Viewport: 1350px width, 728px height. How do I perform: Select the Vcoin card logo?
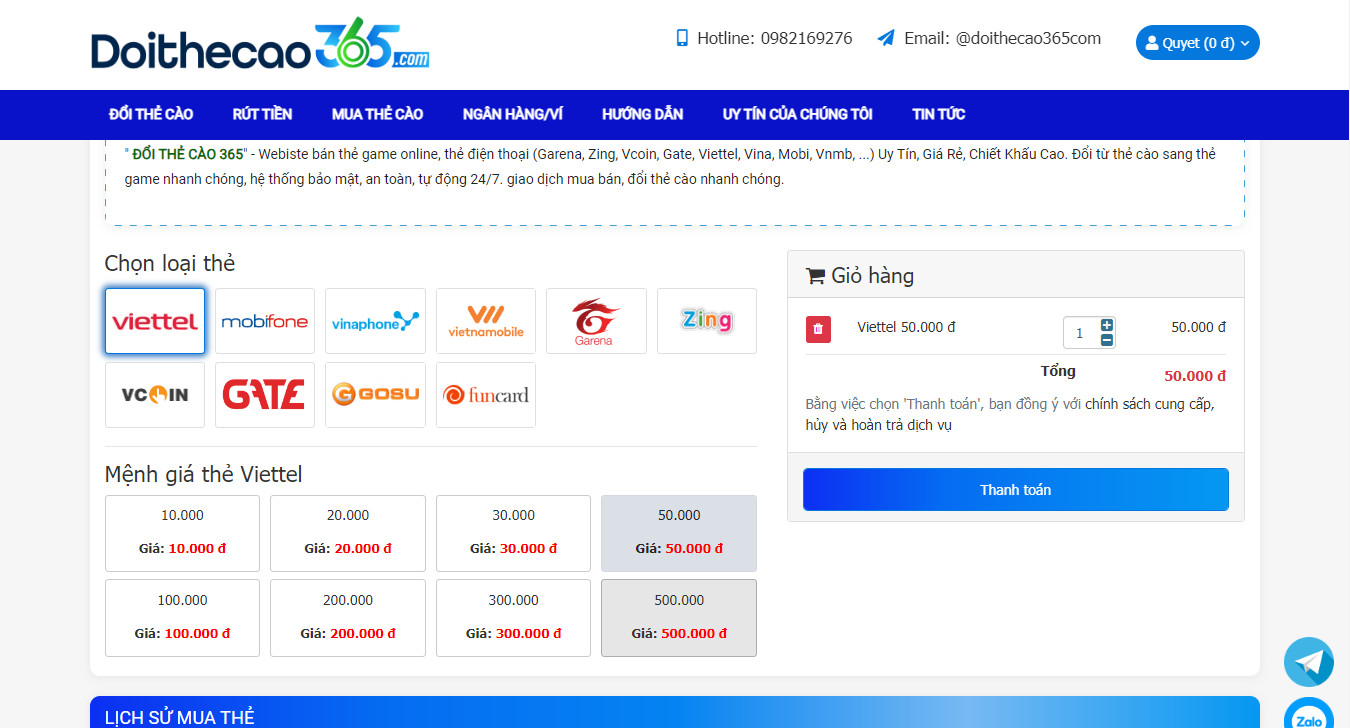155,395
